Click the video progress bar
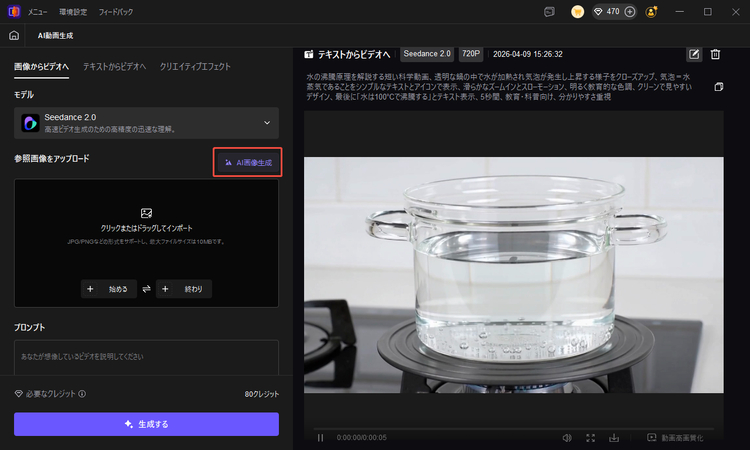Viewport: 750px width, 450px height. click(x=514, y=429)
